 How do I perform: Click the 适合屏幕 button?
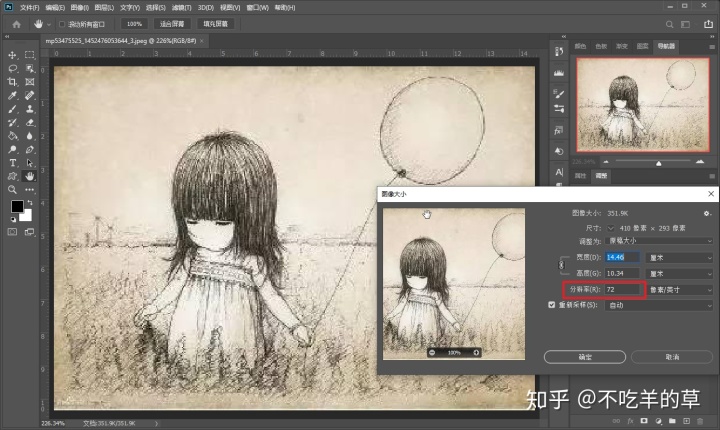point(172,24)
